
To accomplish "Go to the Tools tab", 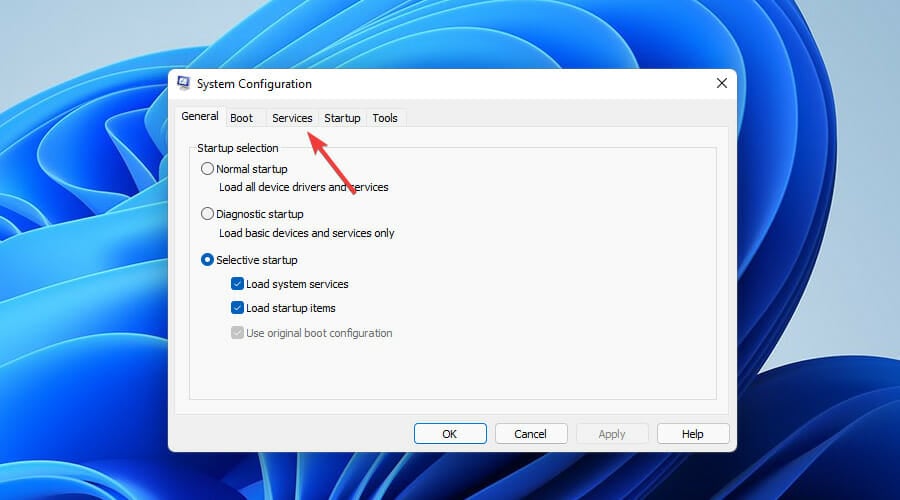I will pos(385,118).
